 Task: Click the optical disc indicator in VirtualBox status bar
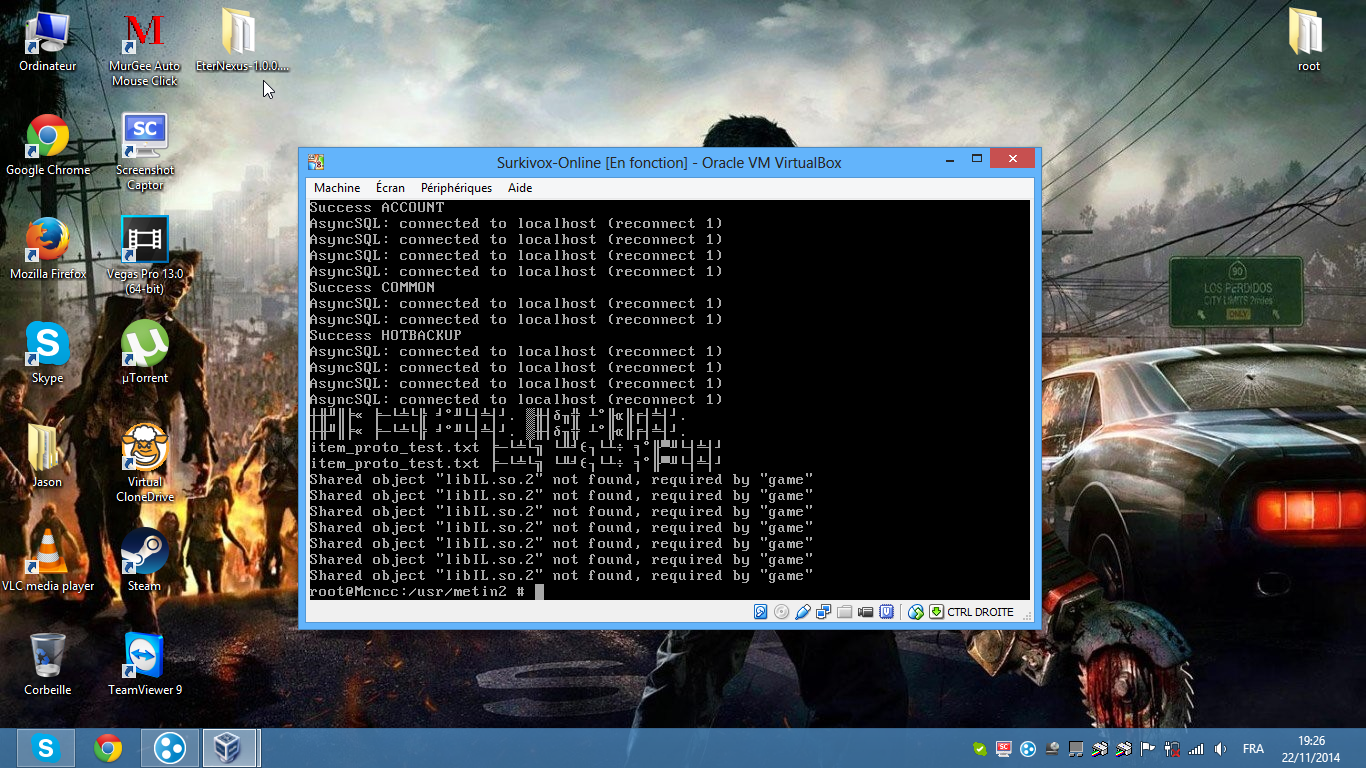[781, 612]
